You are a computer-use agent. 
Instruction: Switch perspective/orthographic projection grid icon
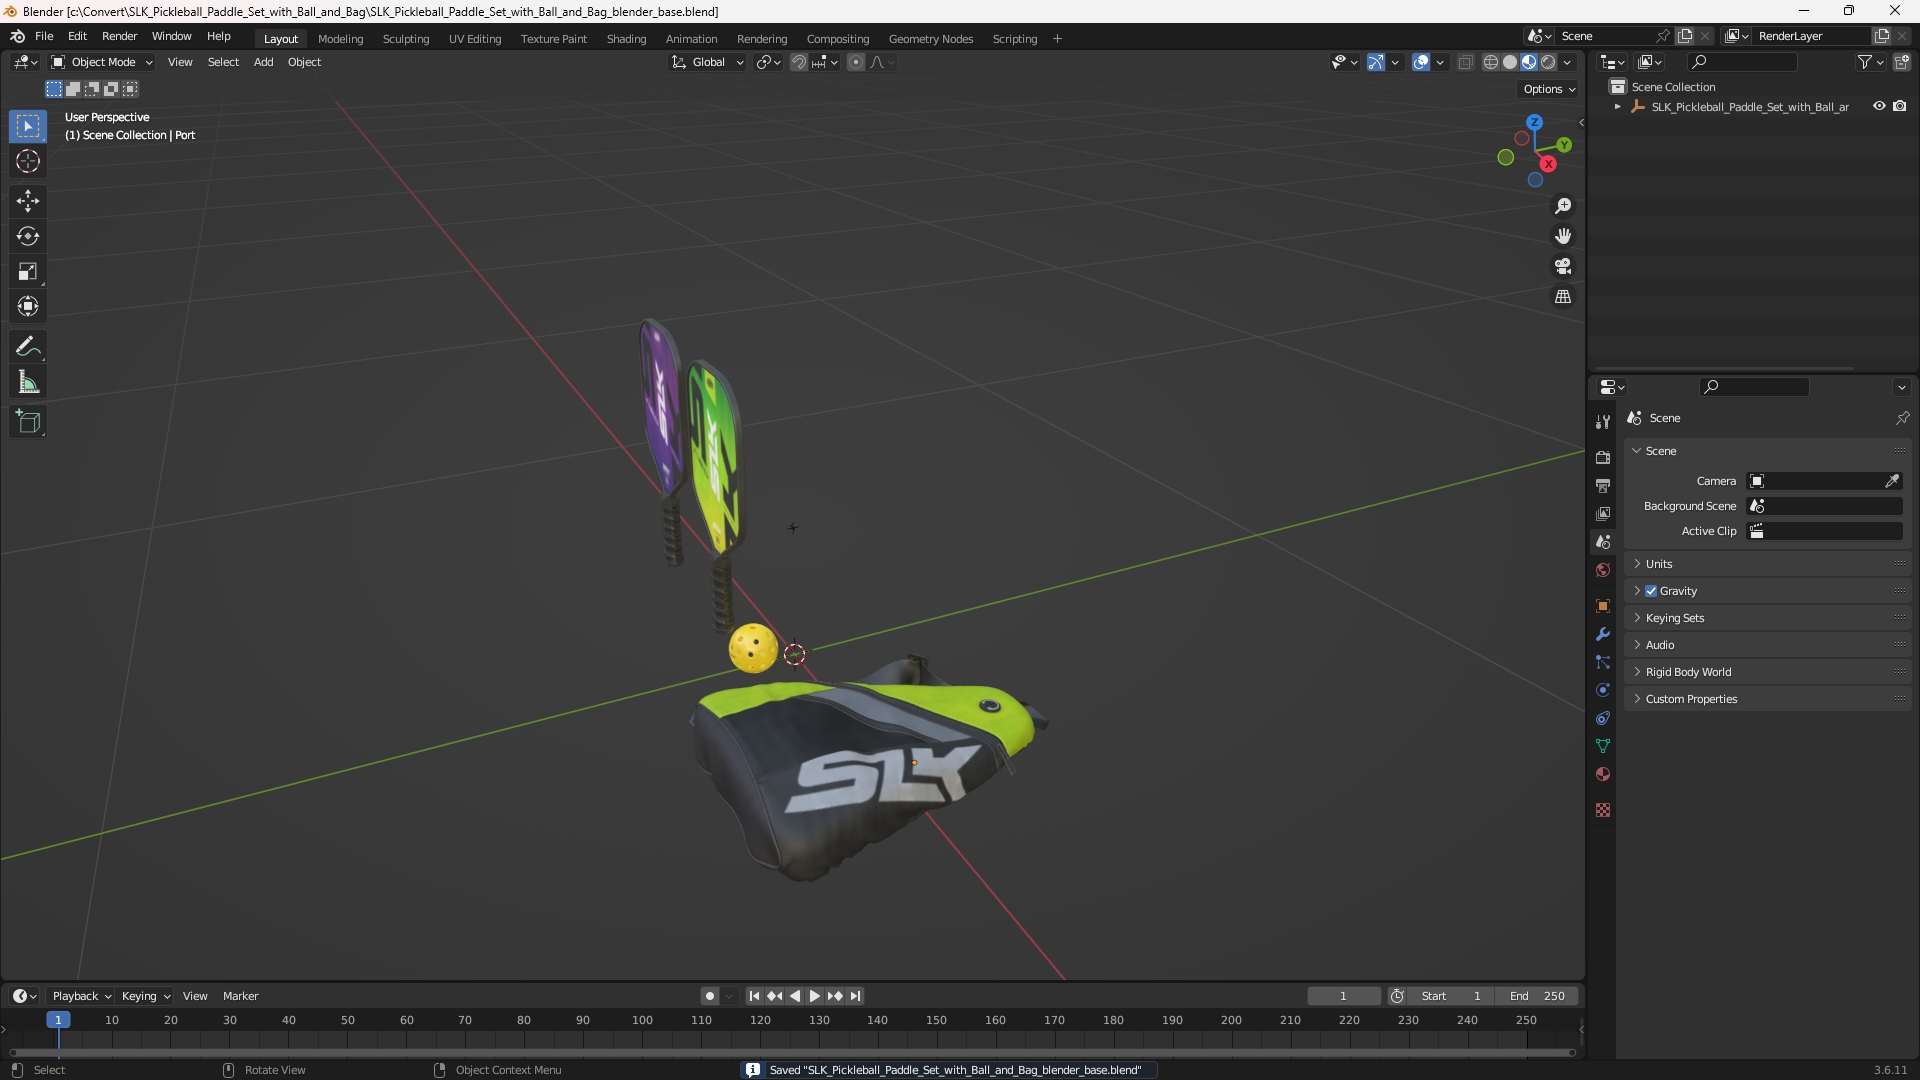pos(1563,297)
